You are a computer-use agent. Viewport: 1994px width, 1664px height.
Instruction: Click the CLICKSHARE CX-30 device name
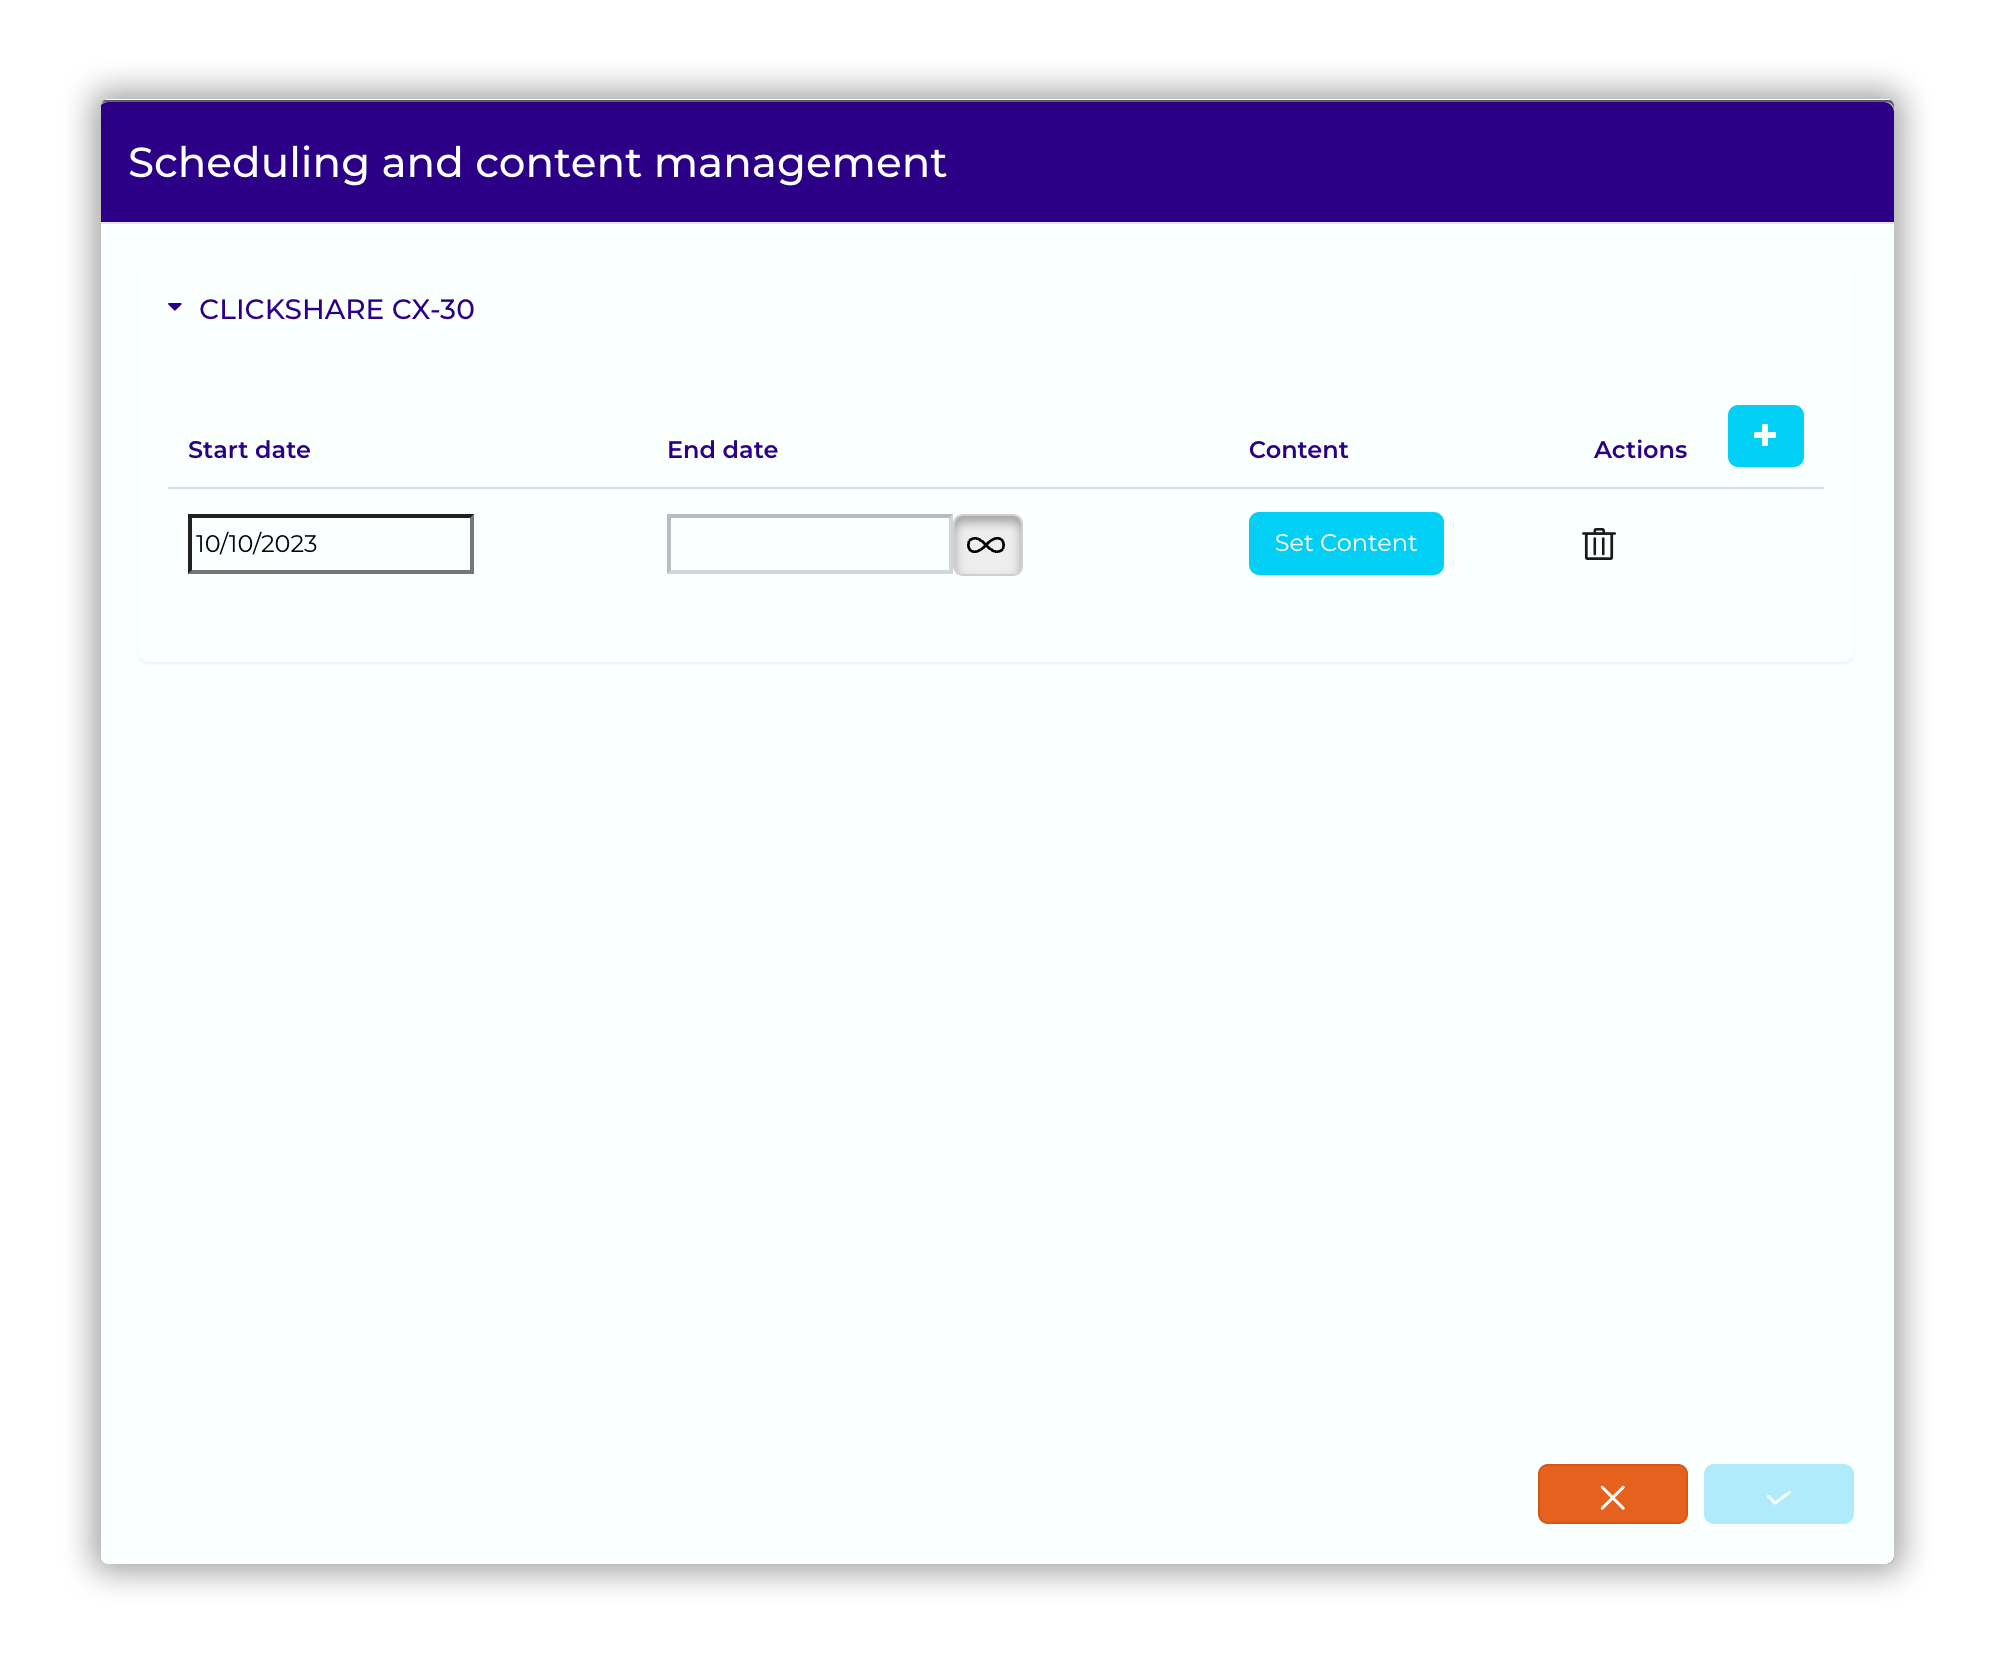(x=336, y=310)
